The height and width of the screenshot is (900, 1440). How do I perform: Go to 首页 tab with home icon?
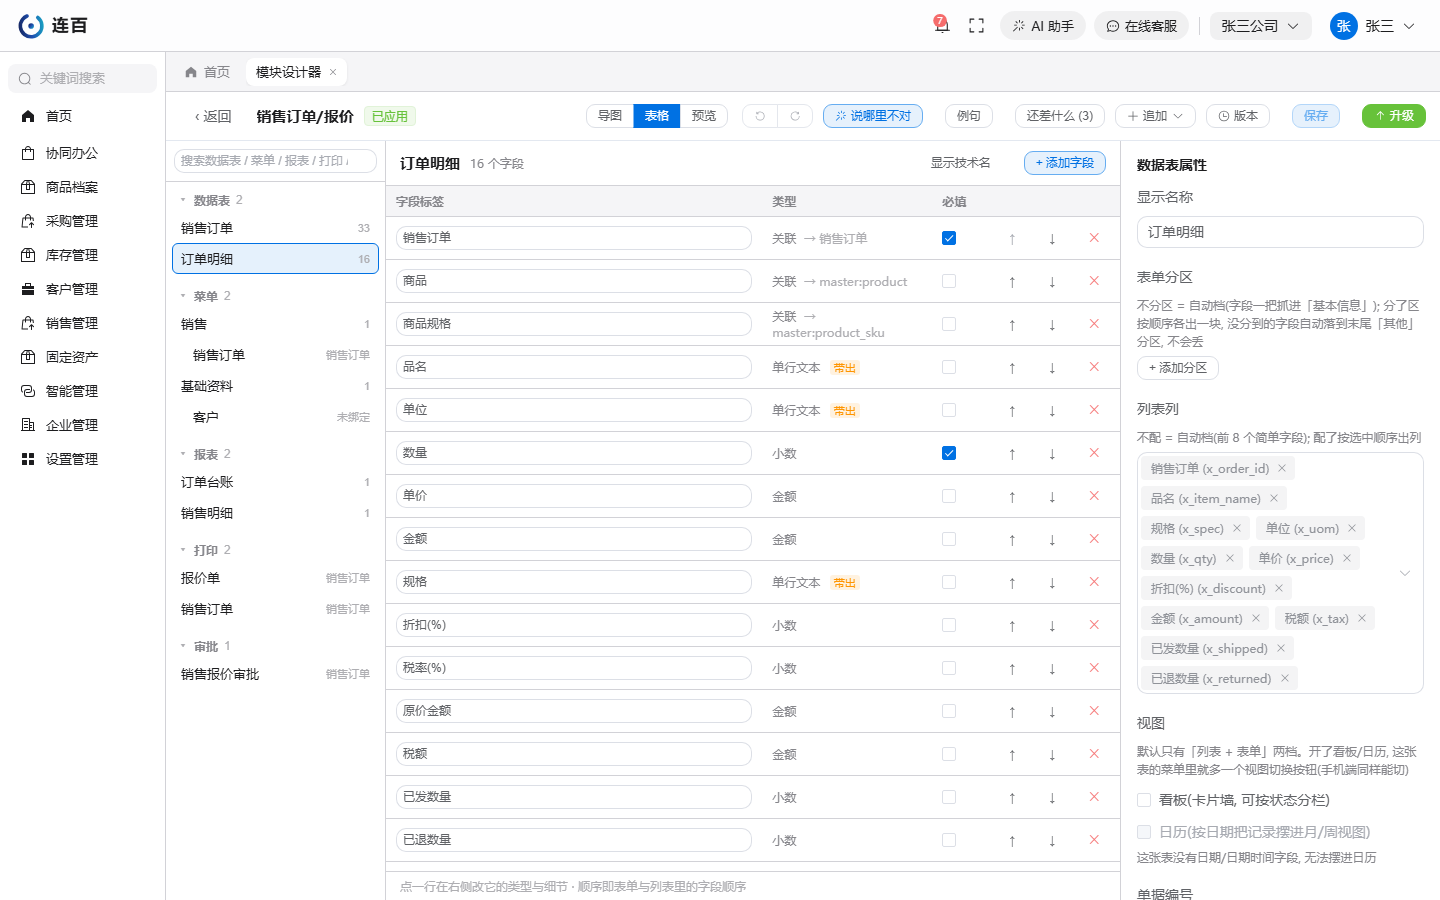[207, 72]
